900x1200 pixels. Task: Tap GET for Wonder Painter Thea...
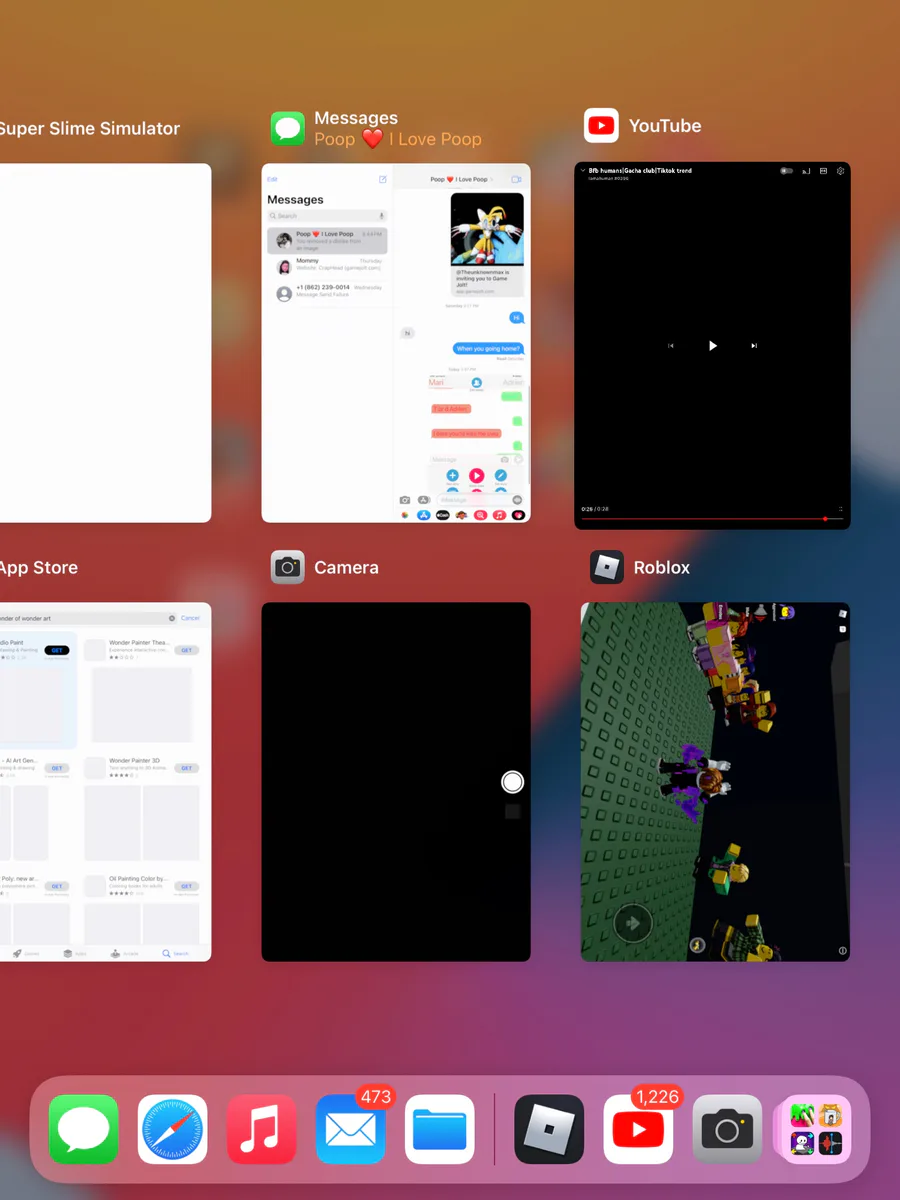(186, 650)
